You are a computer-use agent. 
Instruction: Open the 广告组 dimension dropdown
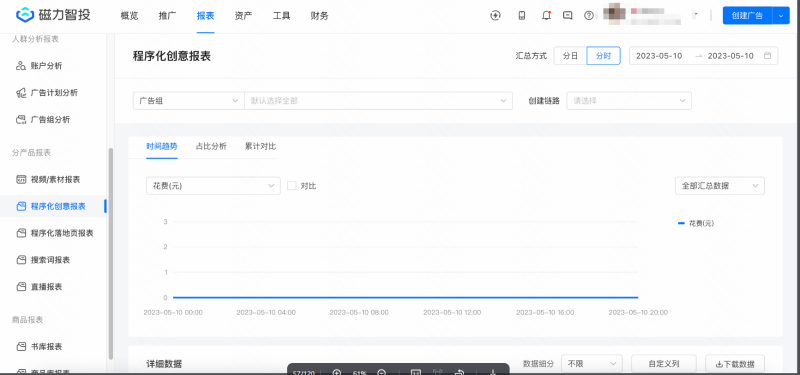pyautogui.click(x=189, y=101)
